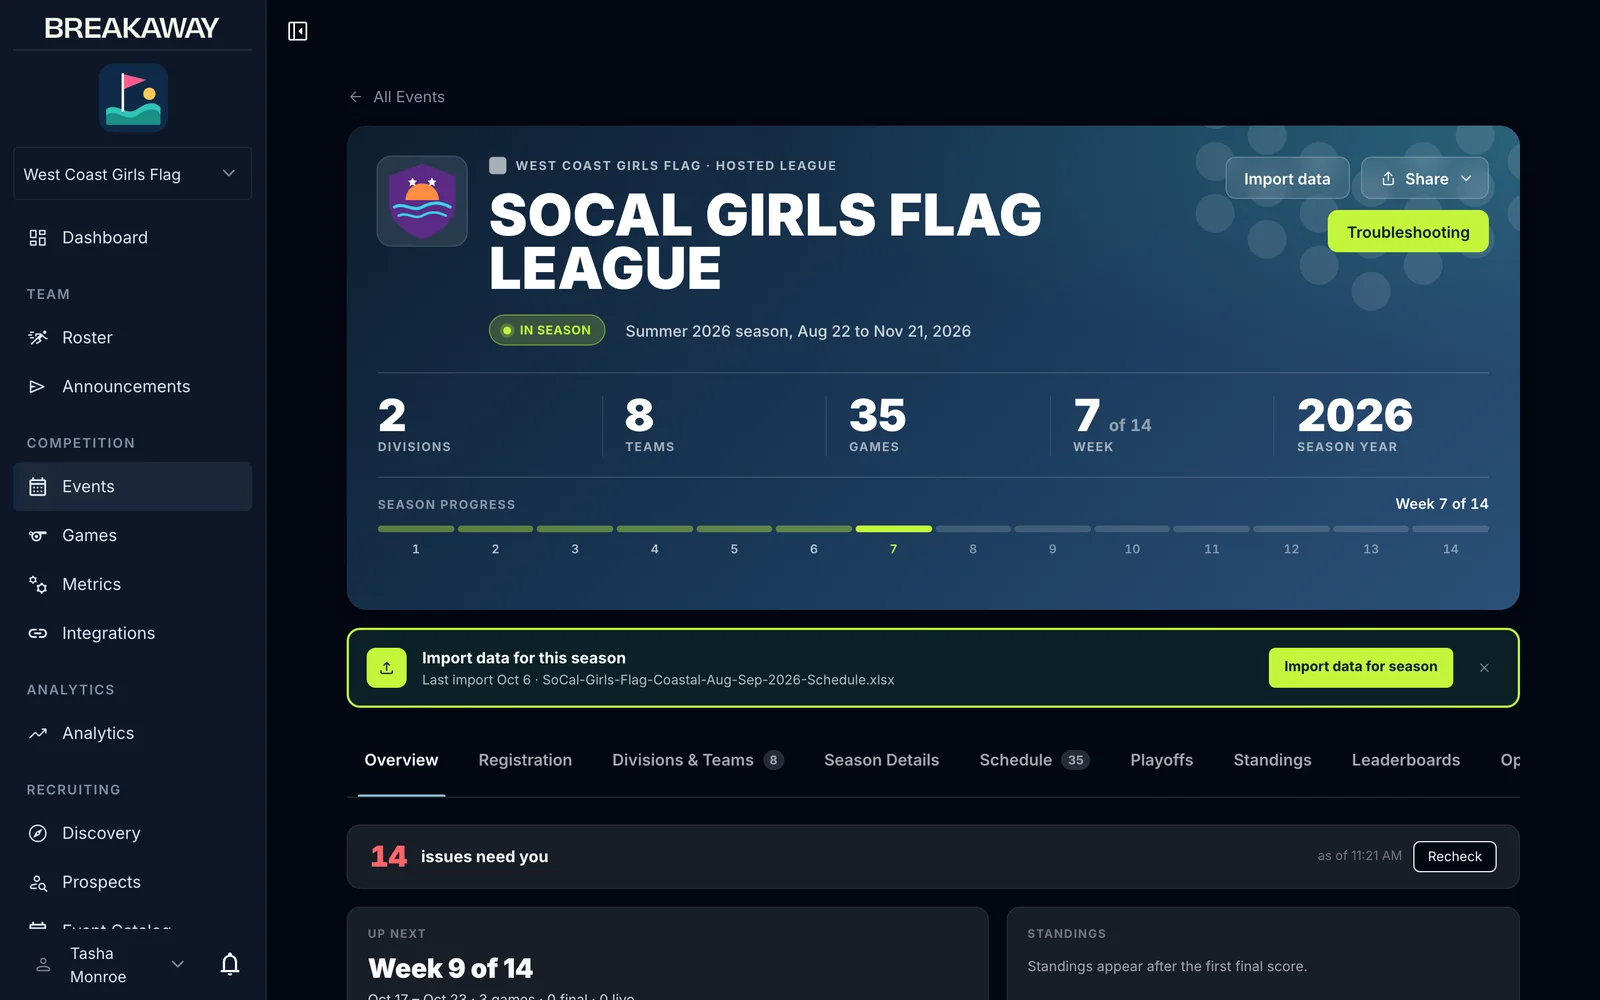Click the upload icon in import banner

point(387,668)
